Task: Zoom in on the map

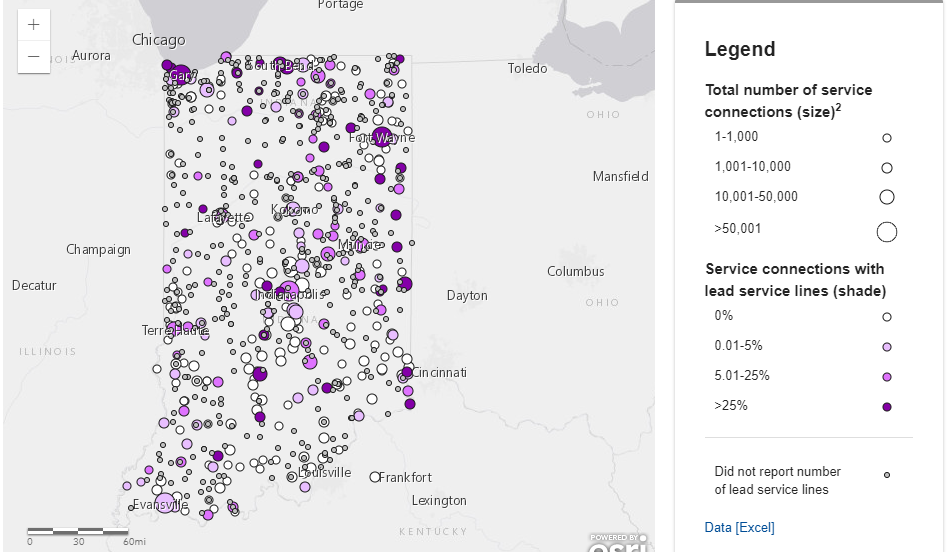Action: click(34, 25)
